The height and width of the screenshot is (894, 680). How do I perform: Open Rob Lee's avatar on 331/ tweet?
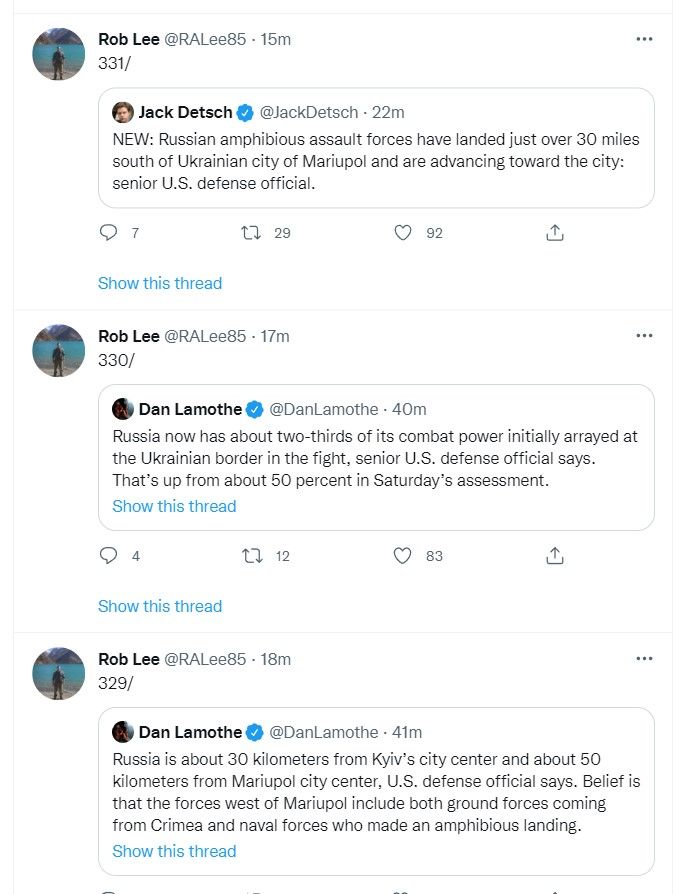[x=59, y=54]
